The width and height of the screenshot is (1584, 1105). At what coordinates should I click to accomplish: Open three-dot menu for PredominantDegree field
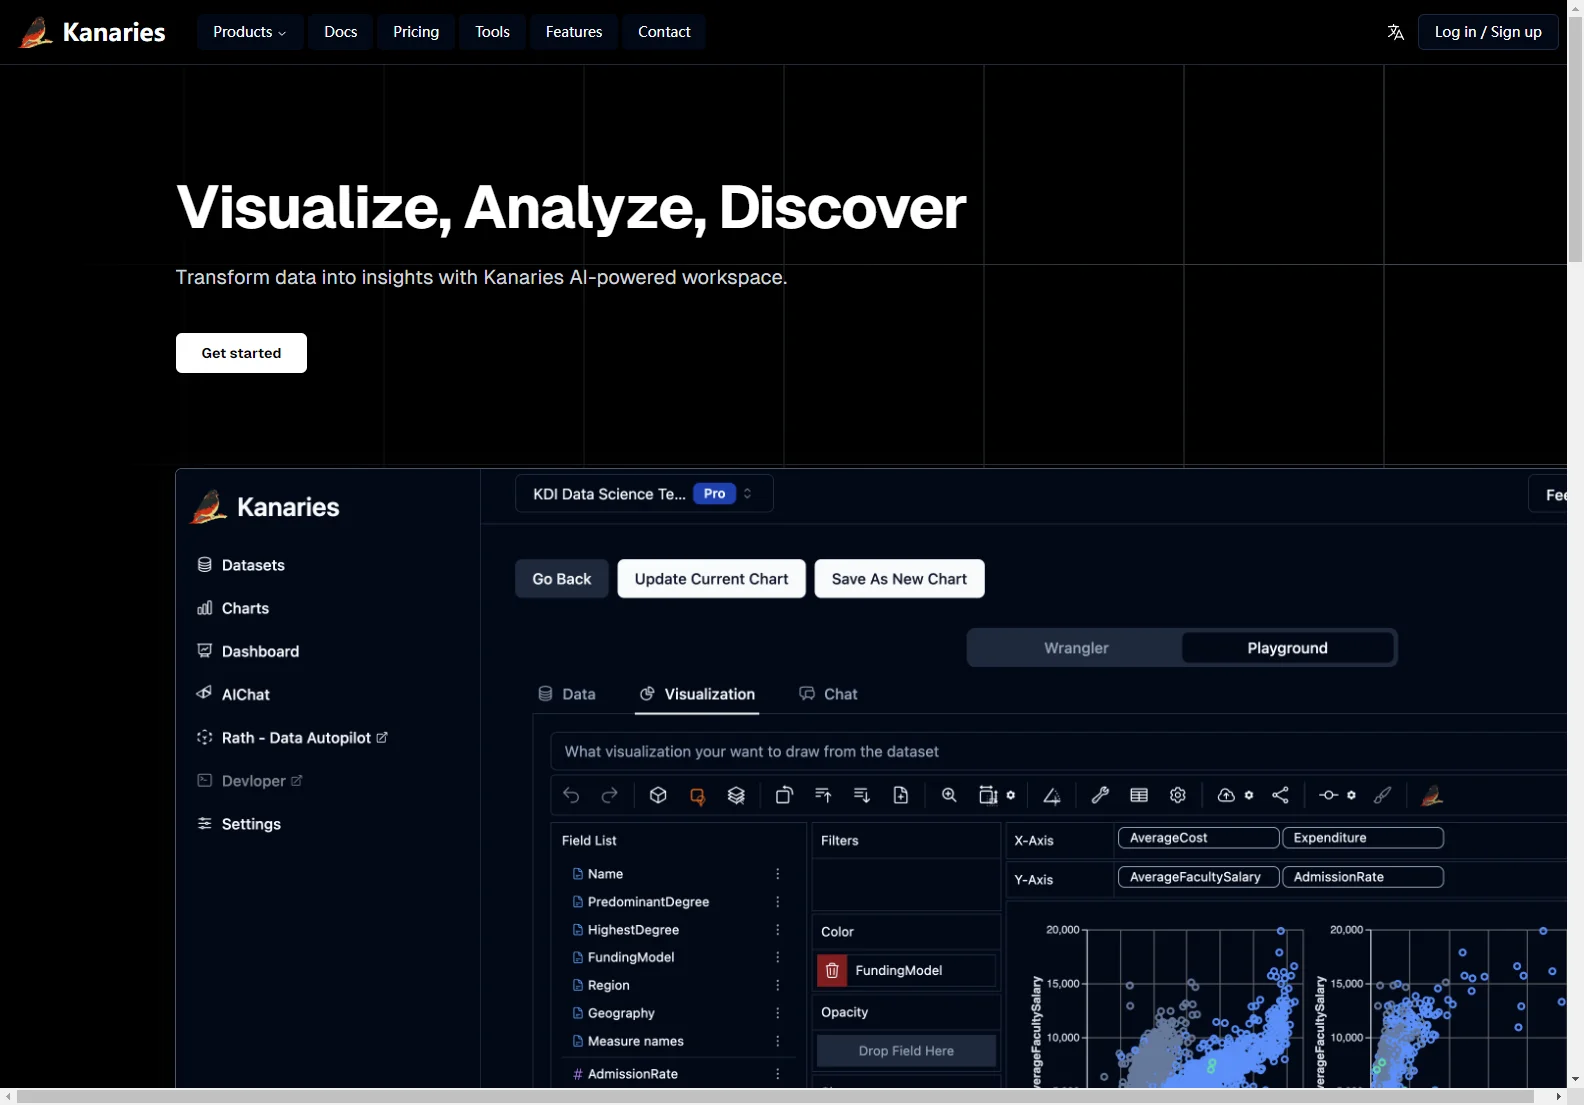click(x=778, y=902)
